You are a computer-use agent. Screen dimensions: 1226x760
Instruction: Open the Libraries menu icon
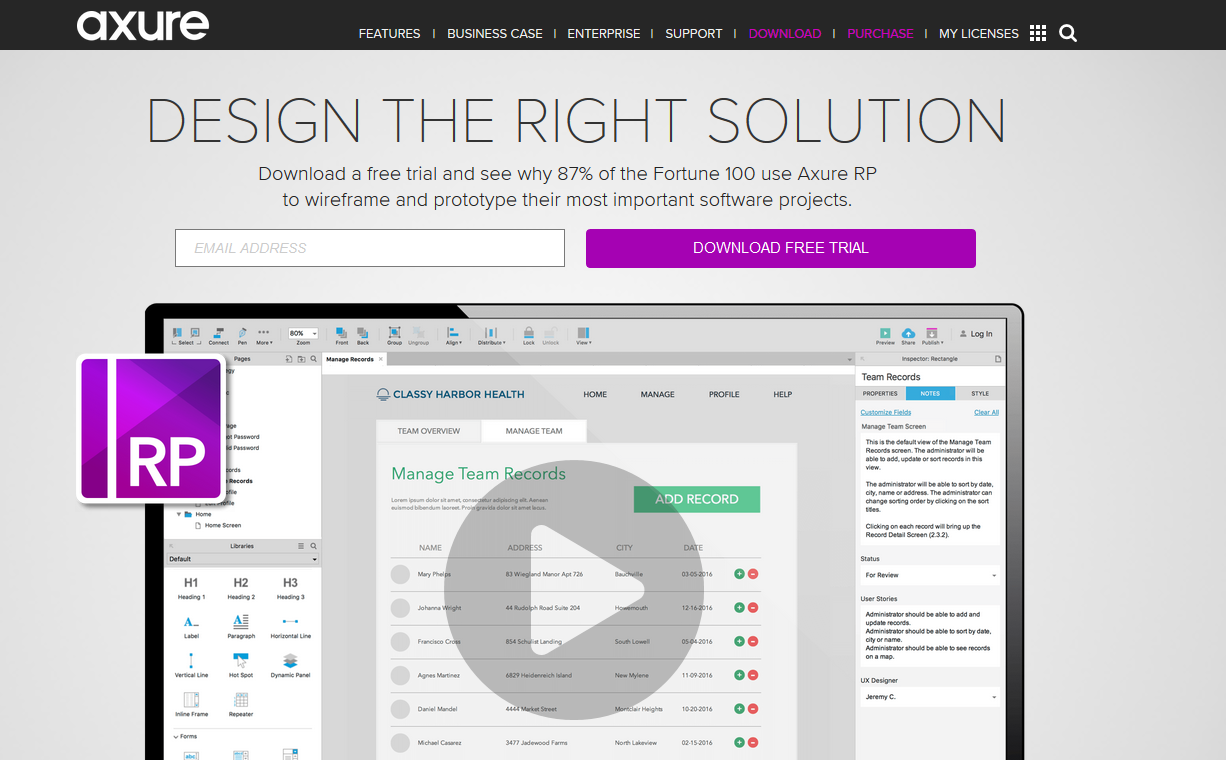301,546
